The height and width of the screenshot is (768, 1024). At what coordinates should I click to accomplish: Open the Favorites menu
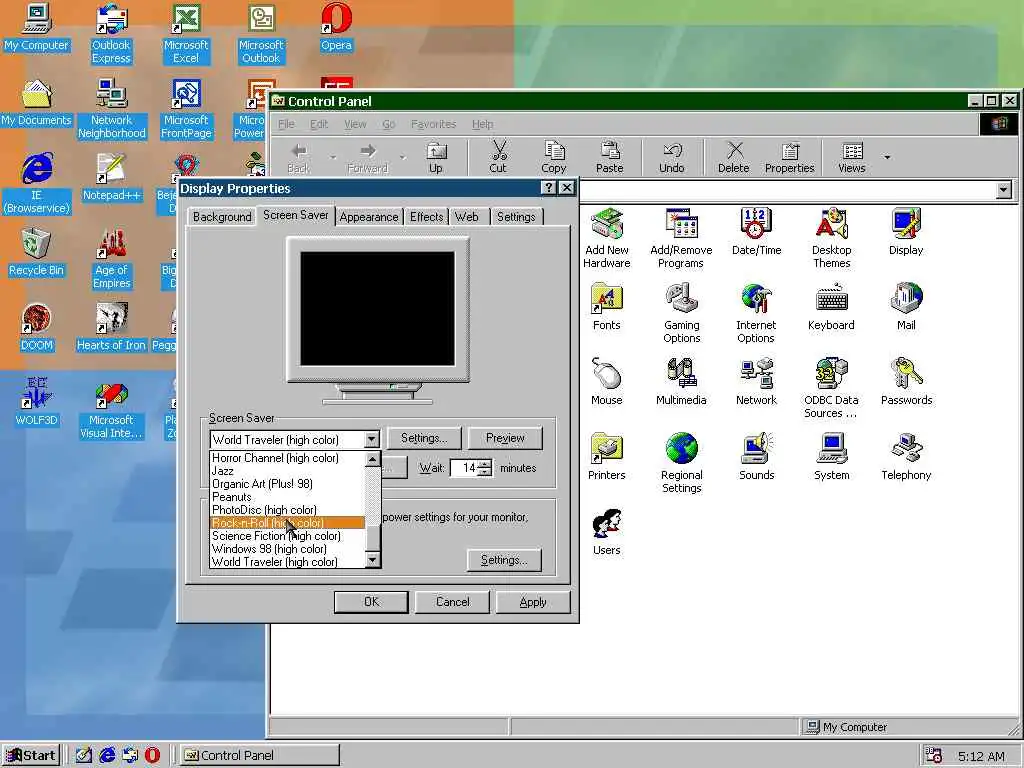coord(434,124)
